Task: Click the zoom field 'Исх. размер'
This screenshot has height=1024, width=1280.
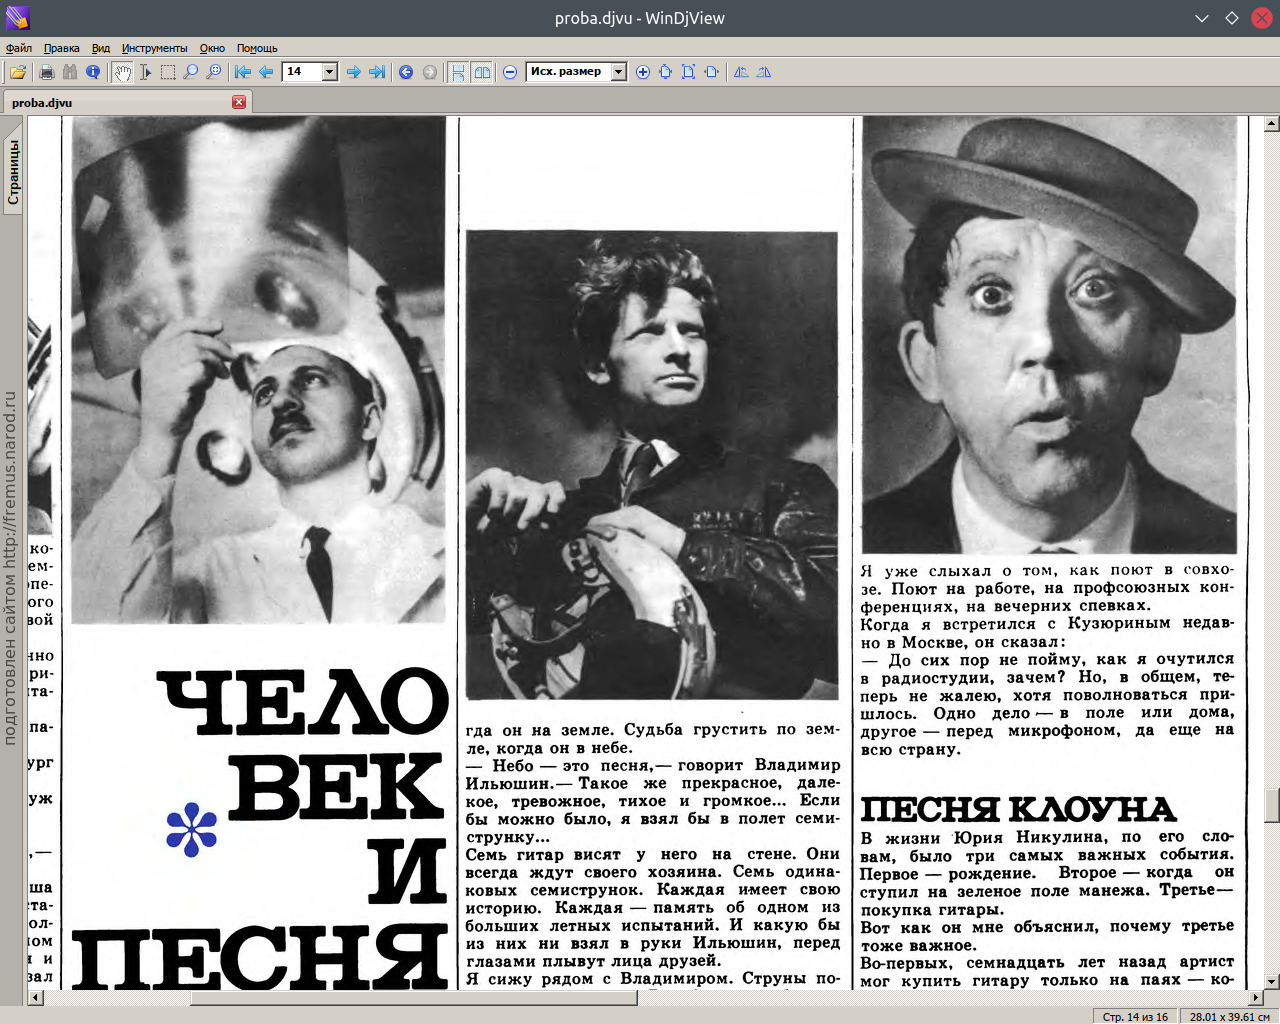Action: coord(568,72)
